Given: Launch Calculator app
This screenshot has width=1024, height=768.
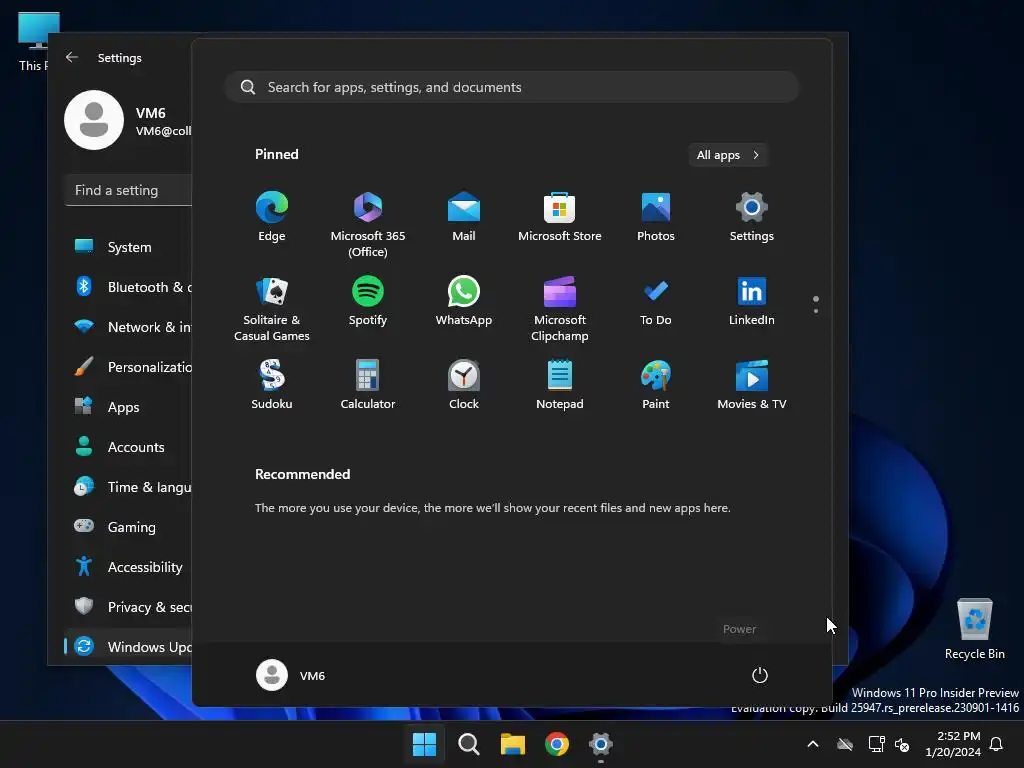Looking at the screenshot, I should pos(368,385).
